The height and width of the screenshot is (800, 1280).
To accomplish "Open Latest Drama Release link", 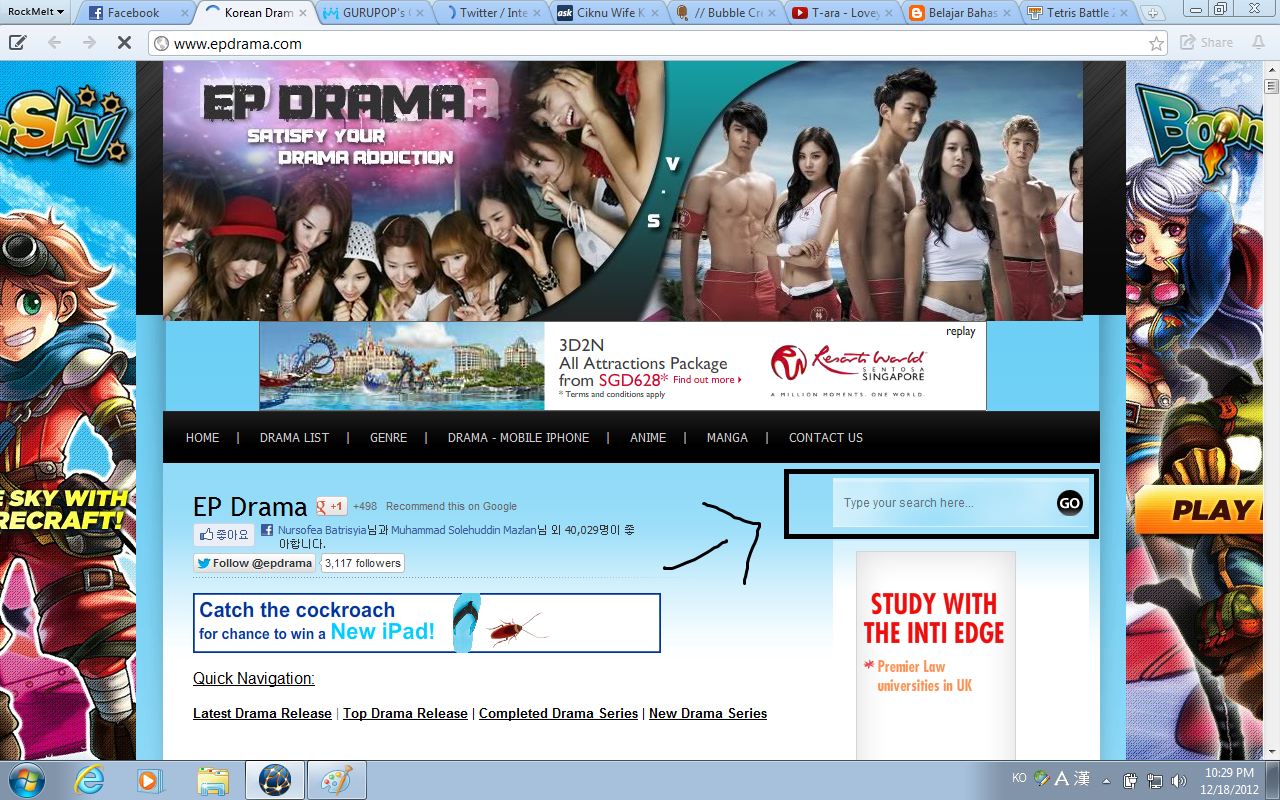I will [x=262, y=713].
